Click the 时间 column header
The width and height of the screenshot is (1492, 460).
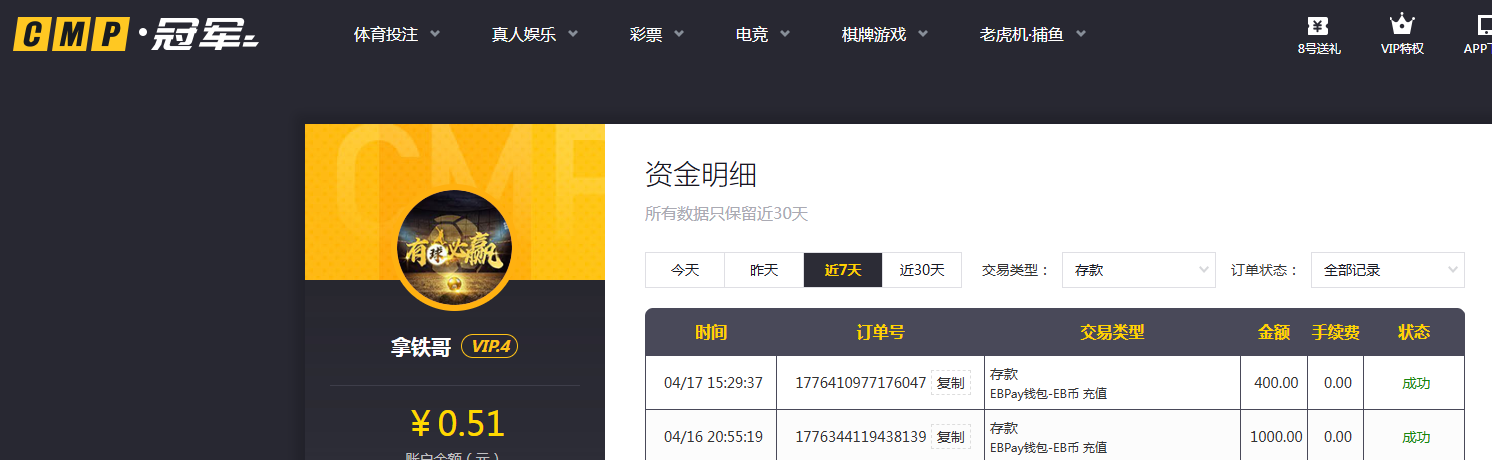(x=710, y=332)
